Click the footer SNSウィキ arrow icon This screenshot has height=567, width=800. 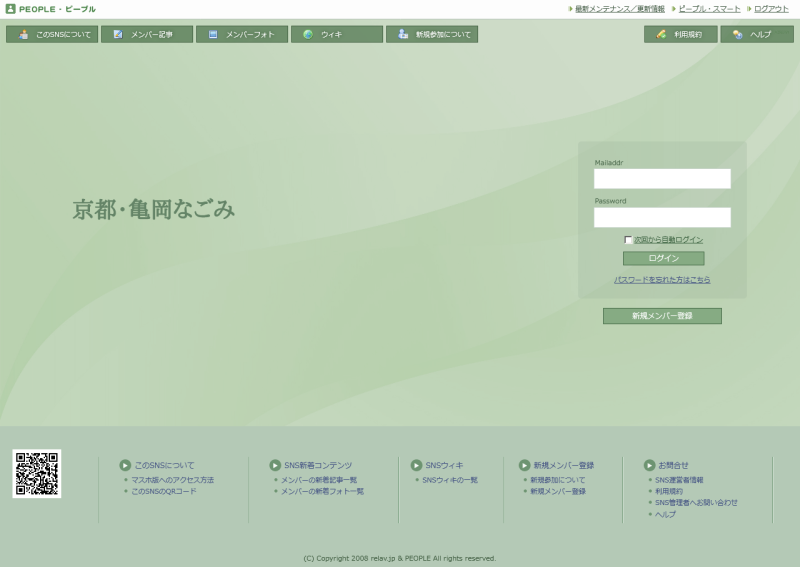click(417, 465)
